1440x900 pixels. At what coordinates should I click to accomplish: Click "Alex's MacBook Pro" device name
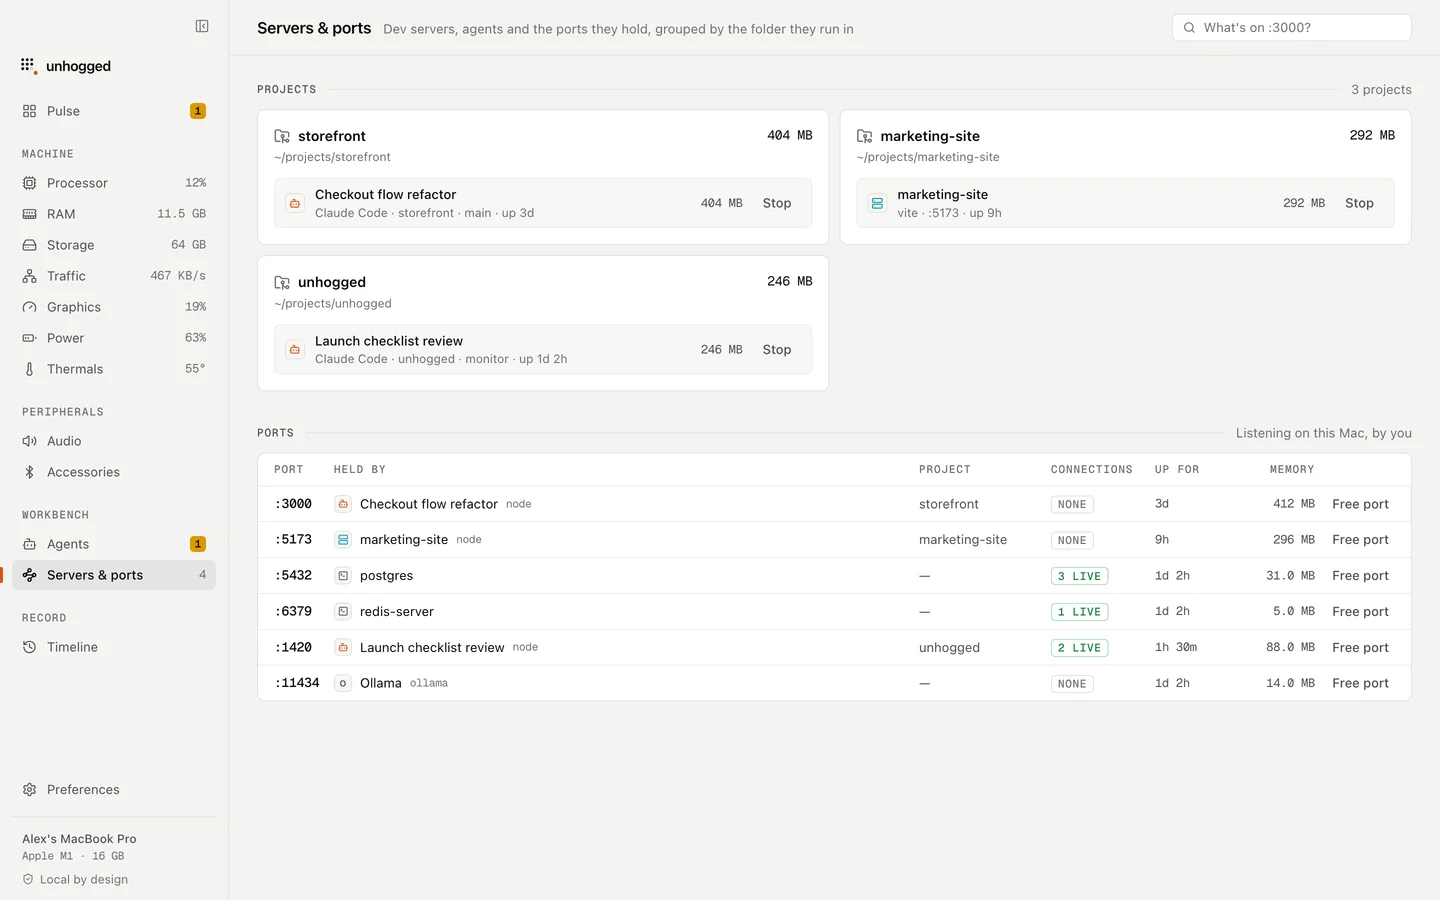click(x=79, y=839)
